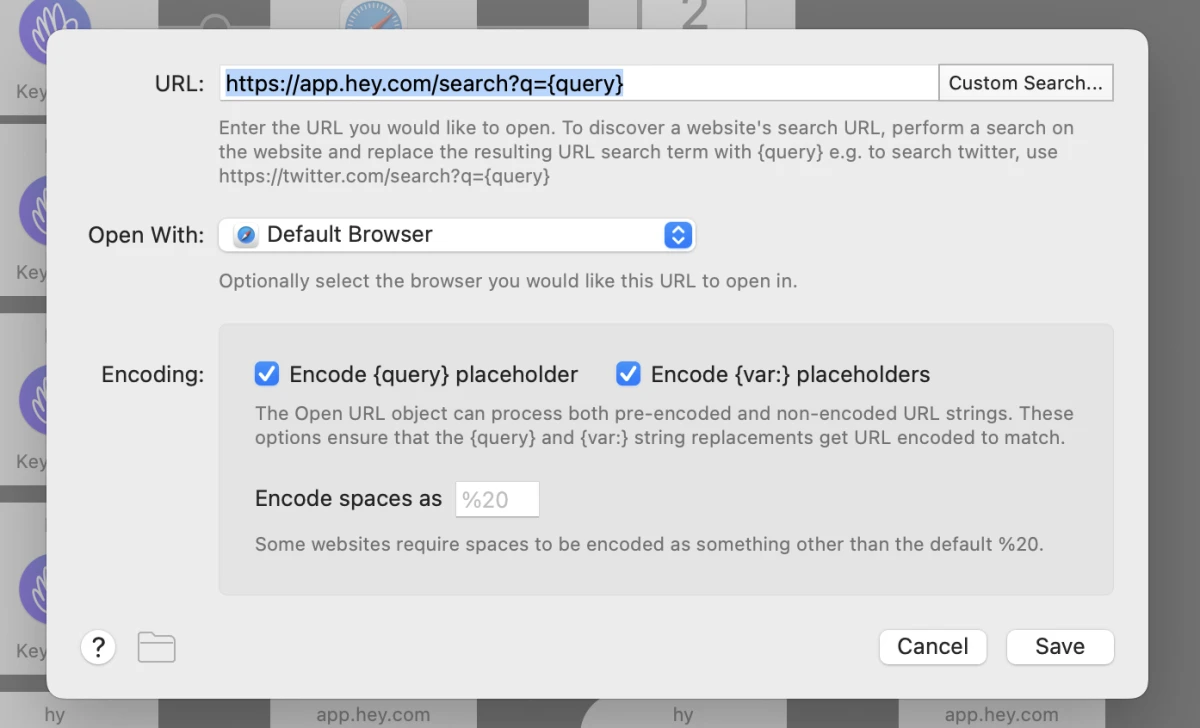Click the "Custom Search..." button
1200x728 pixels.
[x=1025, y=82]
